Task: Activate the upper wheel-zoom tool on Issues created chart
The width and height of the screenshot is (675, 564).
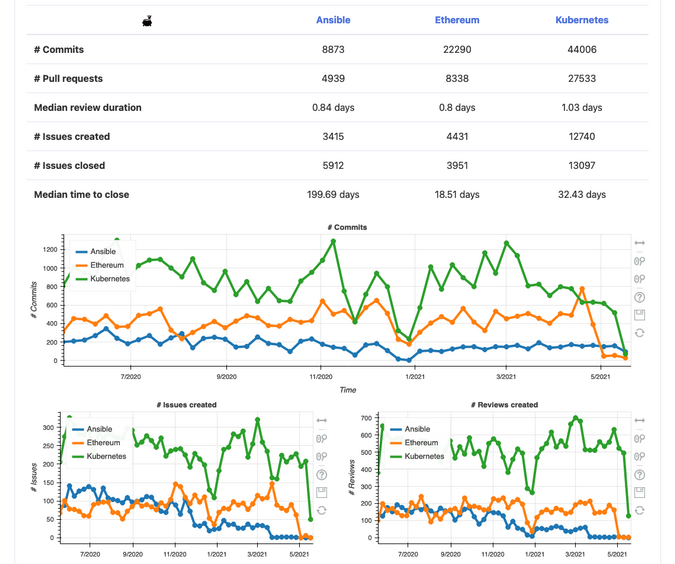Action: [322, 439]
